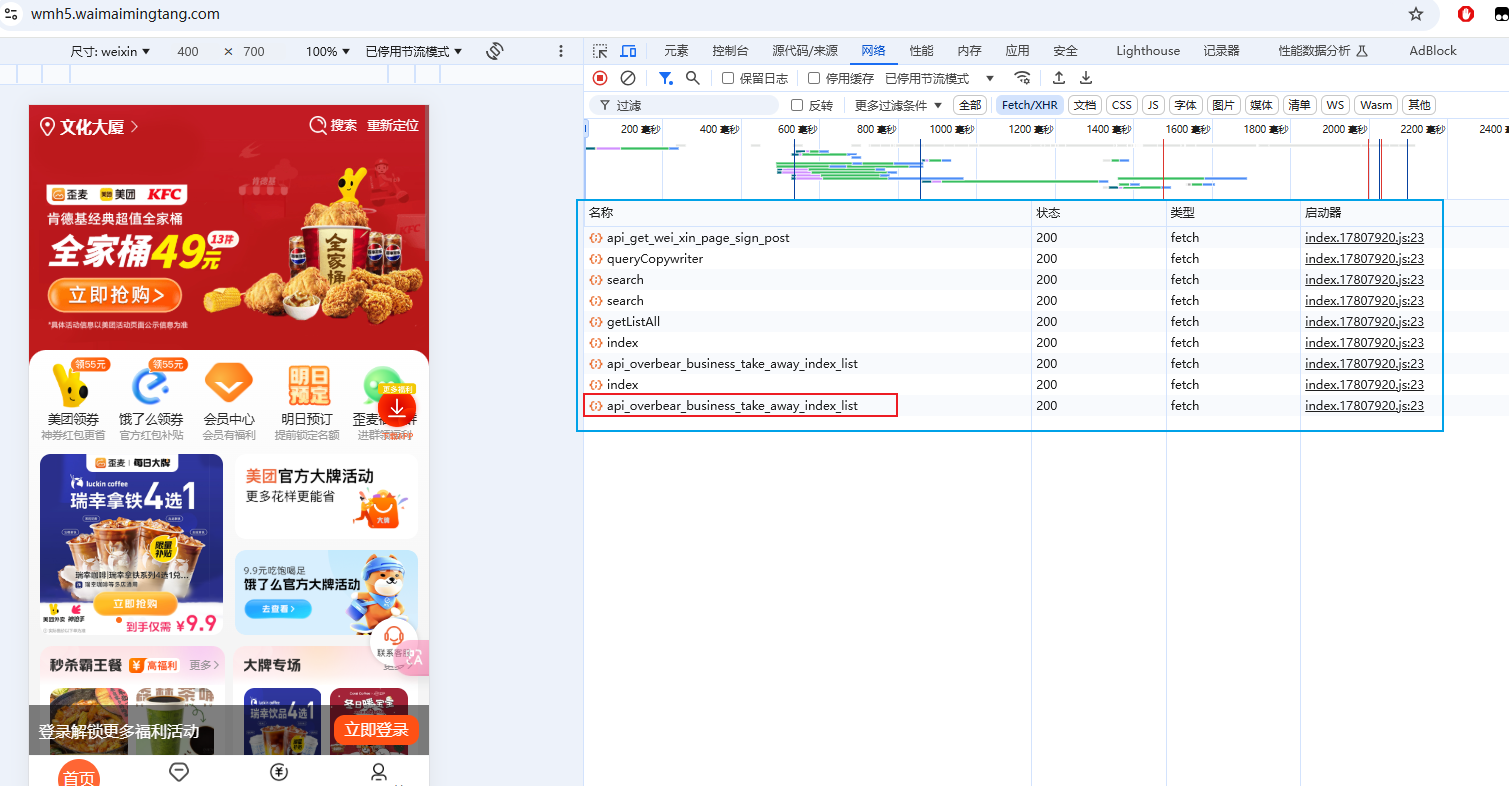Open initiator link for queryCopywriter row
The width and height of the screenshot is (1509, 786).
1364,259
